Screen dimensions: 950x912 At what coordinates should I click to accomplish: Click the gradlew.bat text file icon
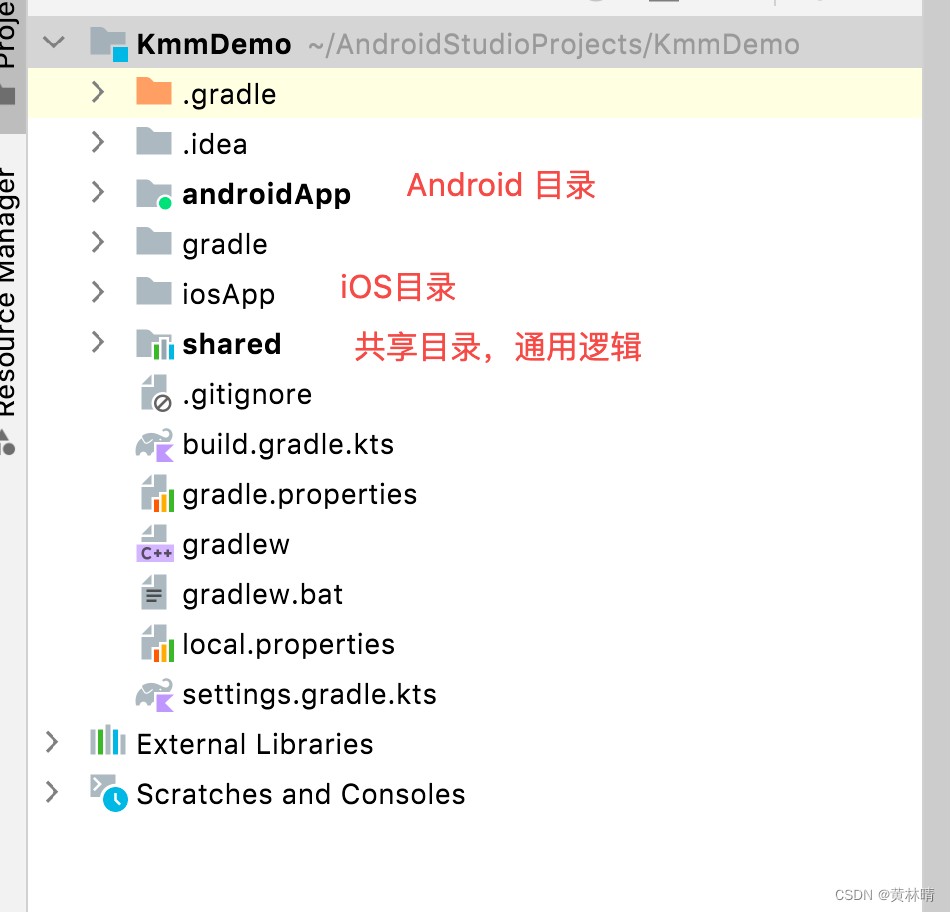[154, 592]
